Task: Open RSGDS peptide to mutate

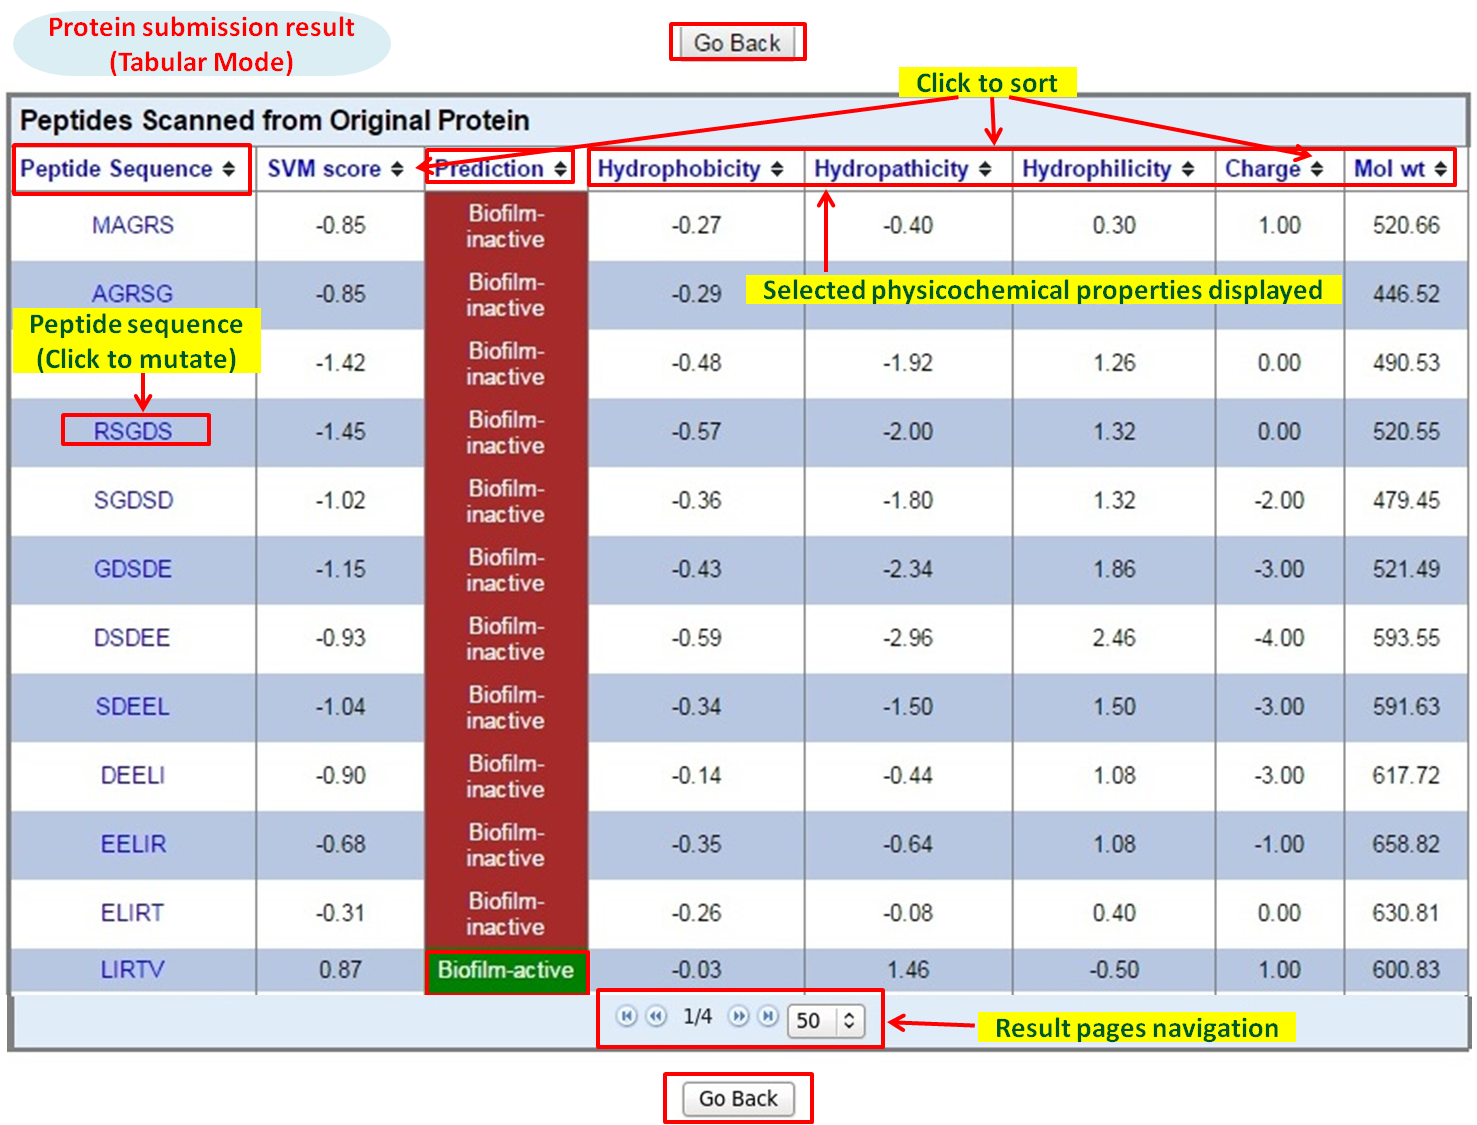Action: click(x=133, y=431)
